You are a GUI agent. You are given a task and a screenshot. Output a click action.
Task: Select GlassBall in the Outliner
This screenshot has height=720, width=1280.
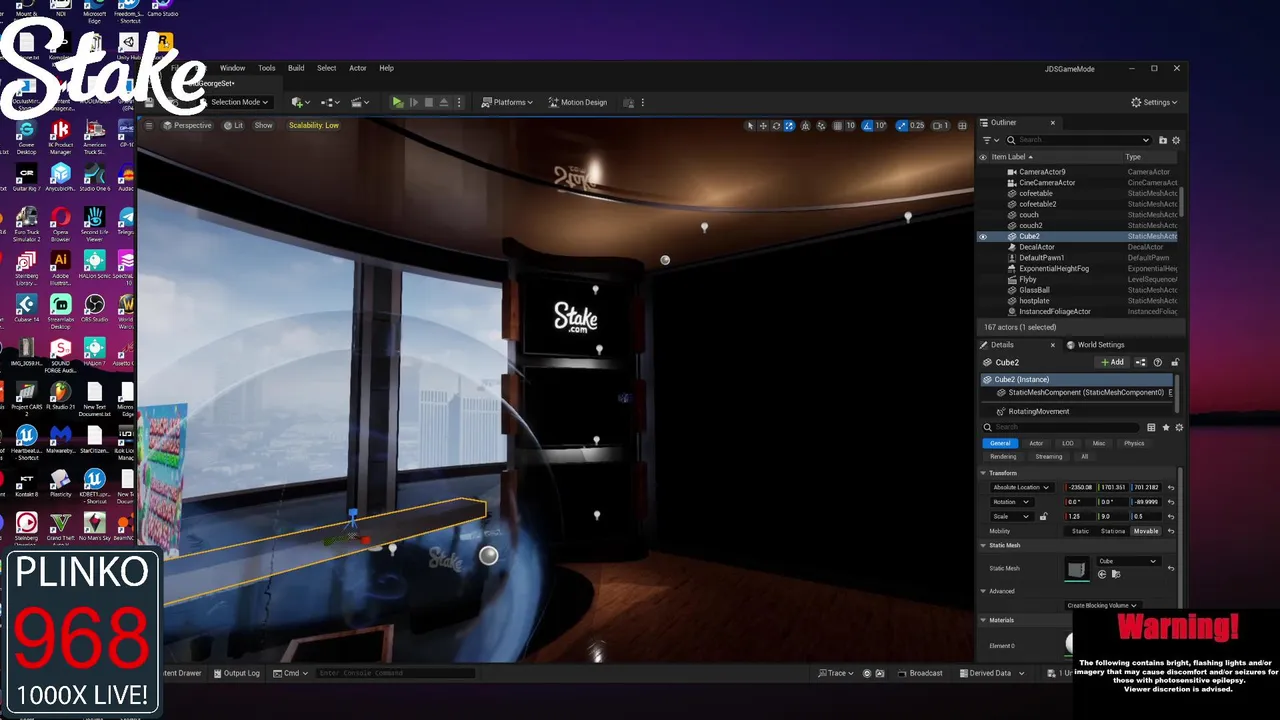tap(1034, 290)
